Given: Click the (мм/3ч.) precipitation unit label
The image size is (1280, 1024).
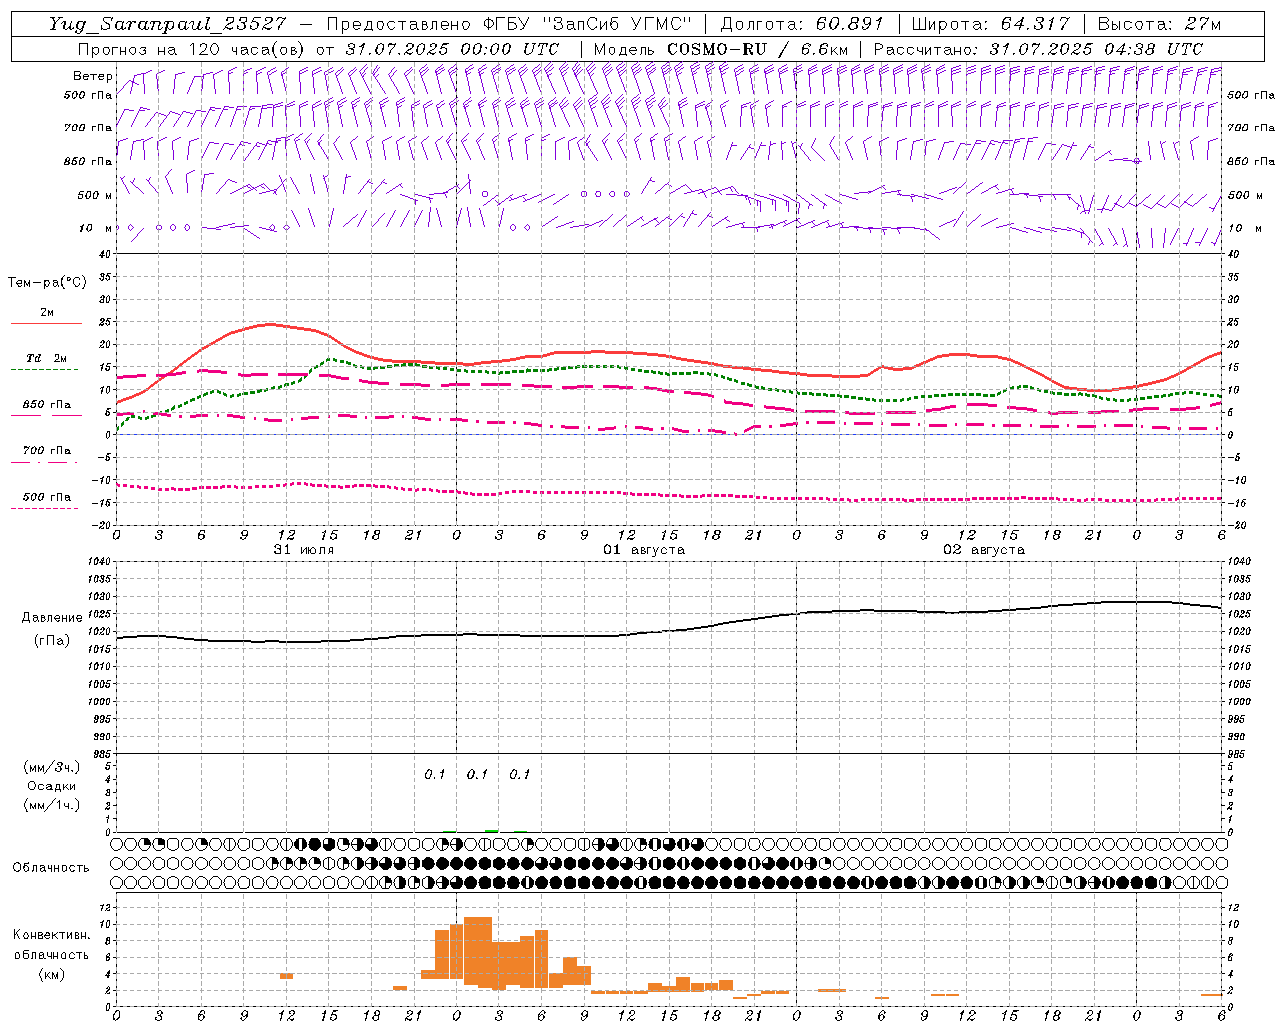Looking at the screenshot, I should coord(52,767).
